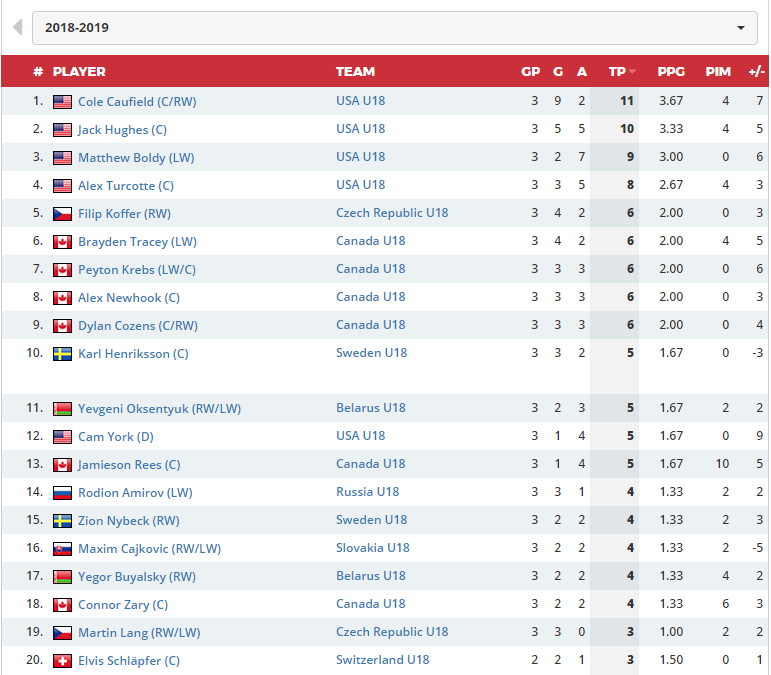Open Yevgeni Oksentyuk player link
This screenshot has width=771, height=675.
159,409
